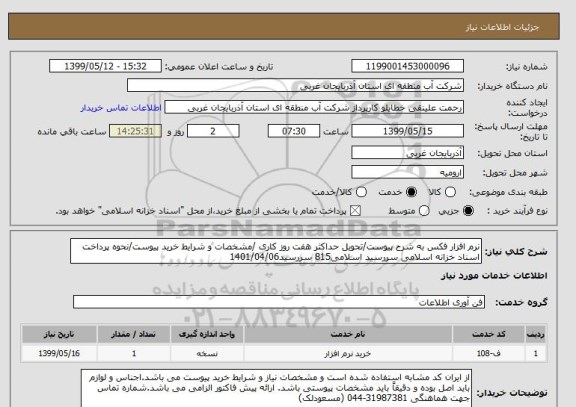
Task: Click the service code cell ف-108
Action: tap(489, 353)
